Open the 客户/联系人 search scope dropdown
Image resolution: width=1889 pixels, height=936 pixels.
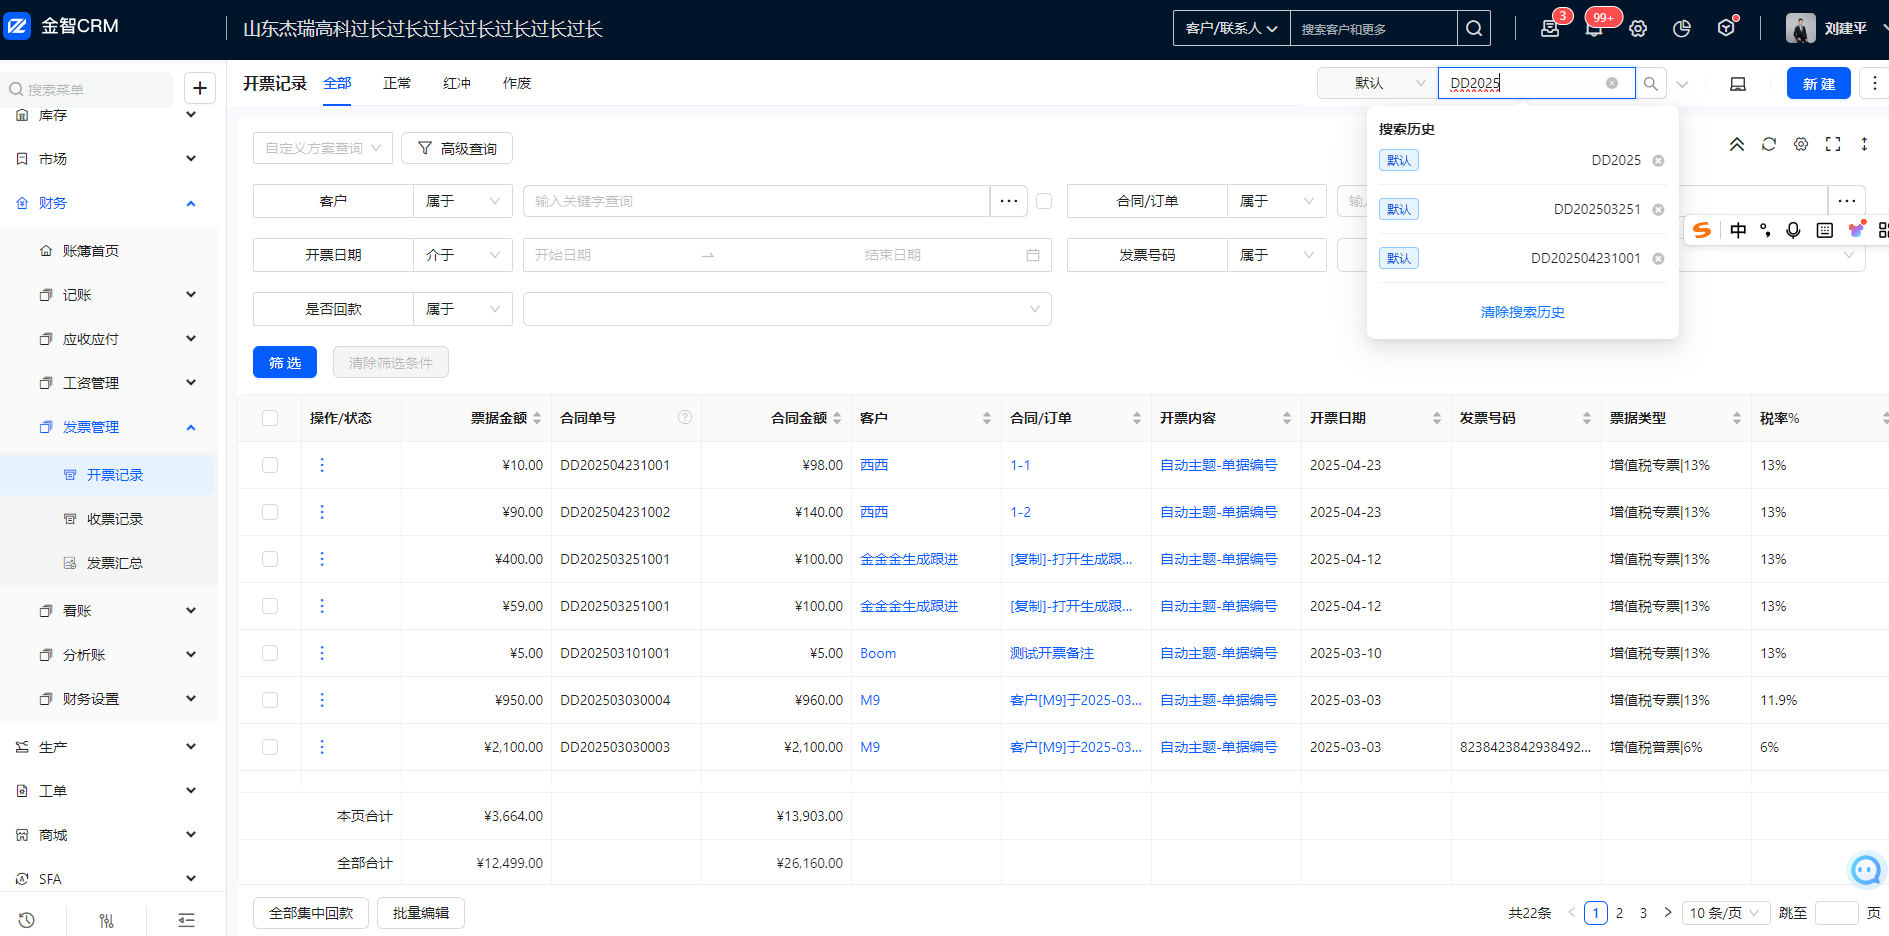(x=1232, y=28)
